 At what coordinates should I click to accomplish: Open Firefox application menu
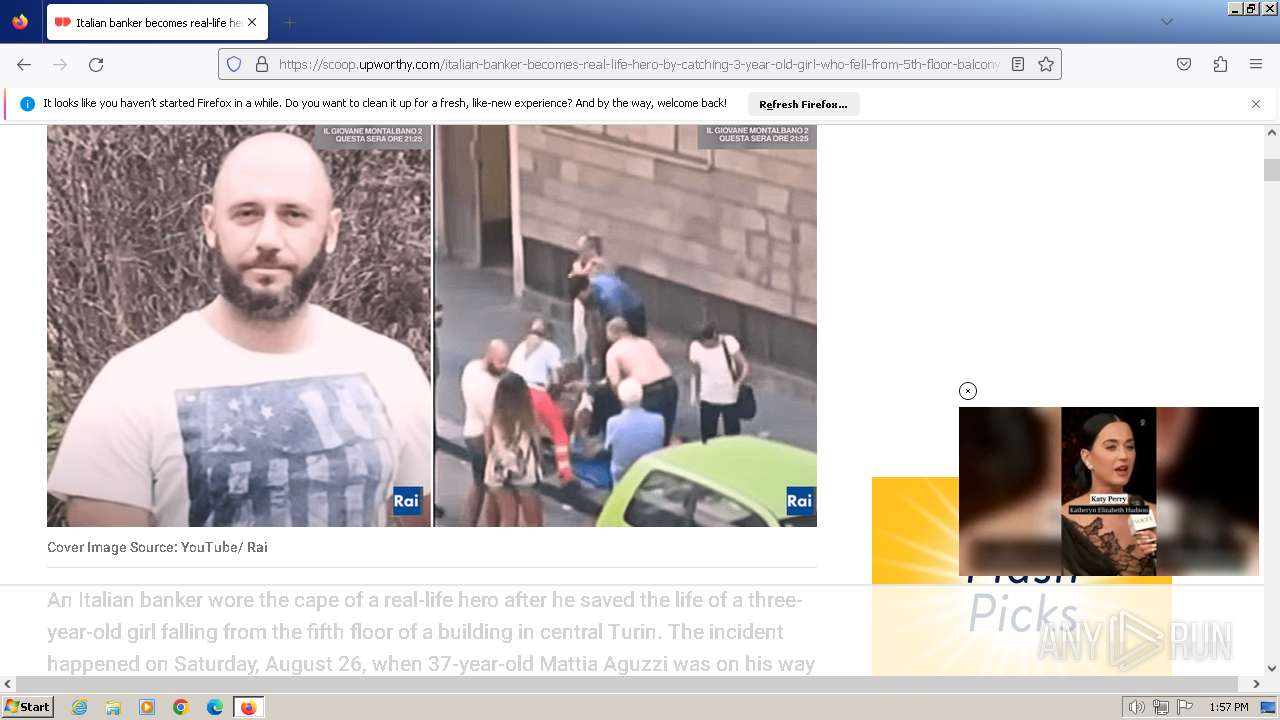click(x=1256, y=64)
